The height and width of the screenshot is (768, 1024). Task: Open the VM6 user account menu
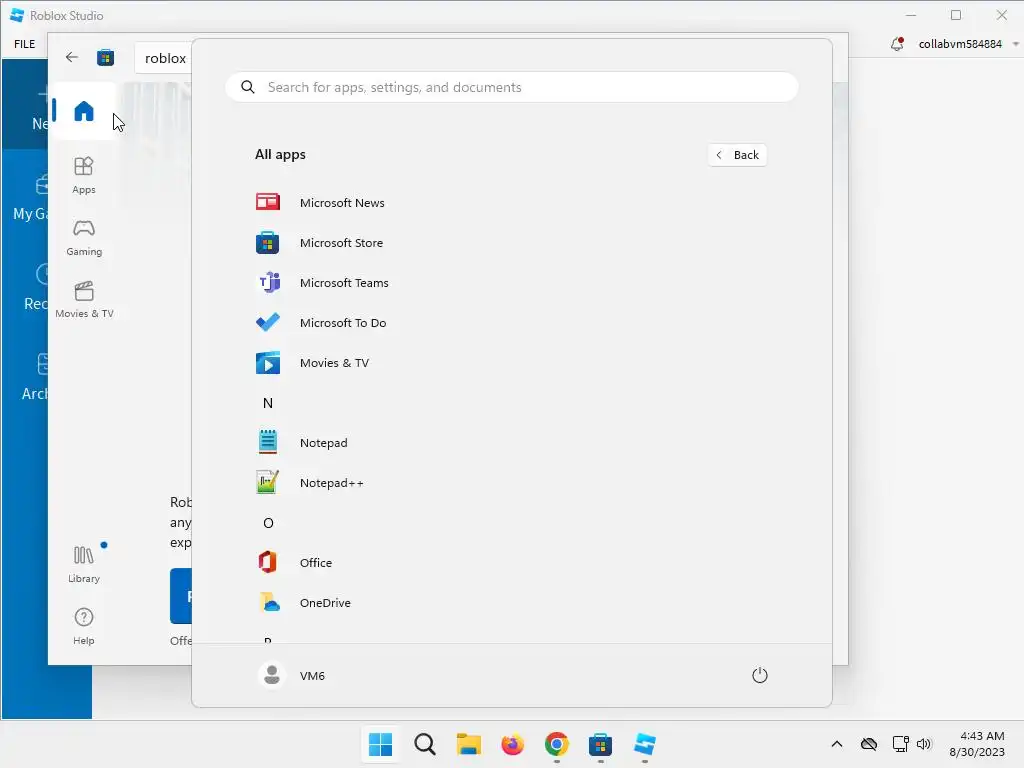click(x=292, y=675)
